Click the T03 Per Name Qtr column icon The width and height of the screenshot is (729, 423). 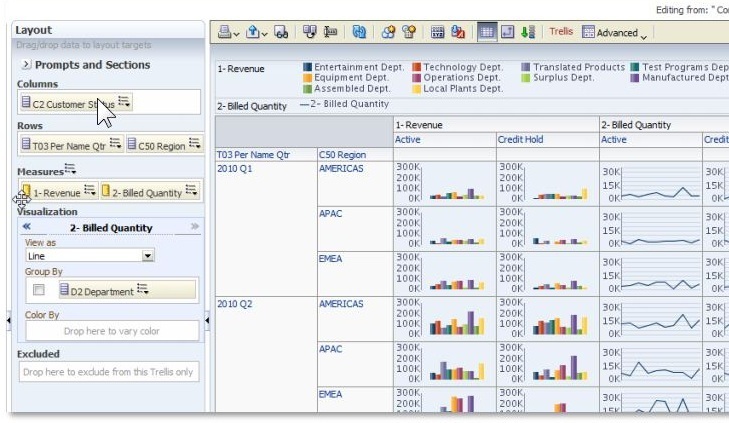click(26, 144)
